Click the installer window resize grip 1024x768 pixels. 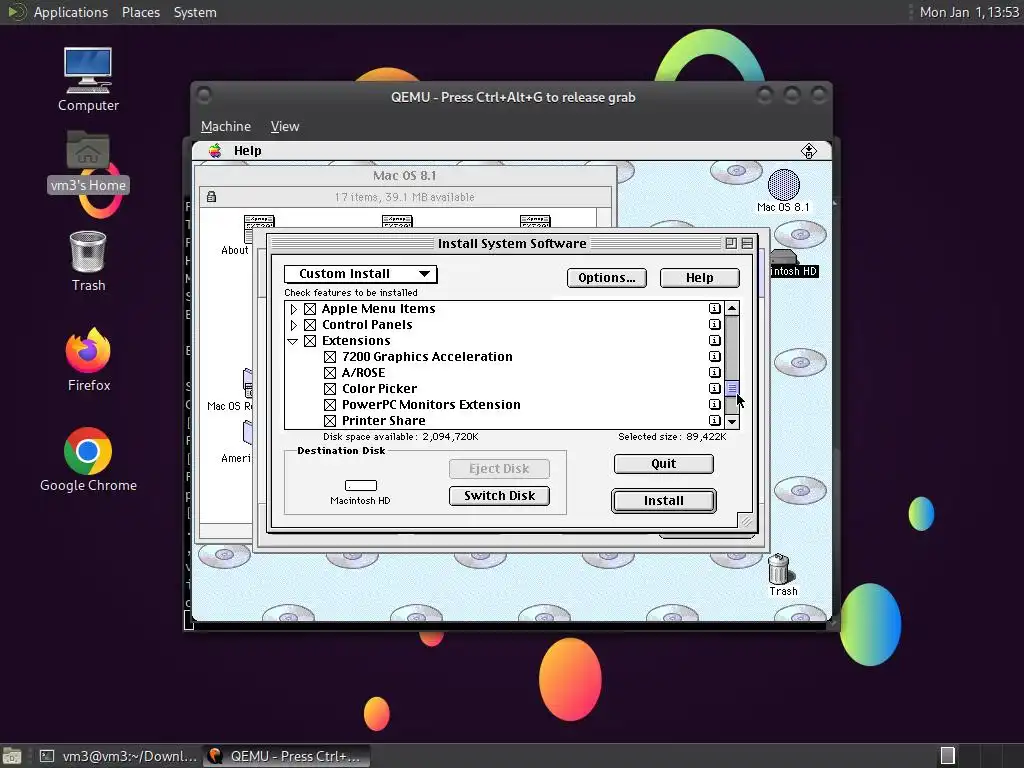pyautogui.click(x=746, y=520)
